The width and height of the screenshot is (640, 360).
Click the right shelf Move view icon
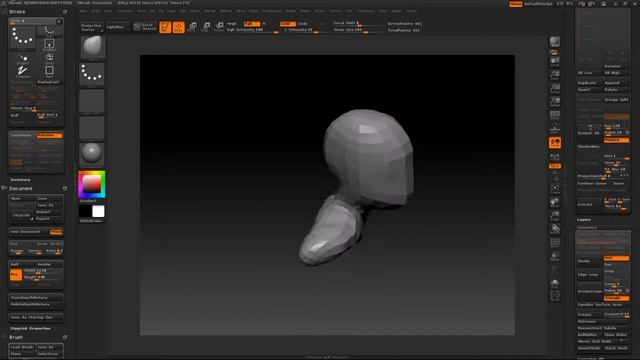[x=555, y=202]
